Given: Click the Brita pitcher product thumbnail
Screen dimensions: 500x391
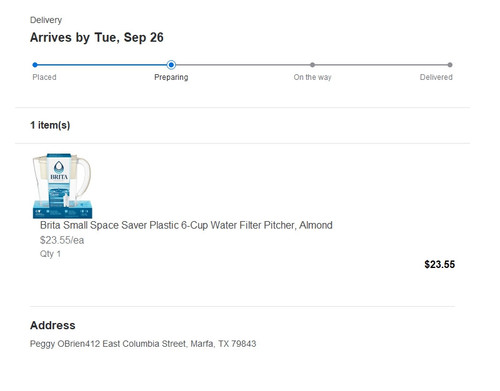Looking at the screenshot, I should [62, 186].
